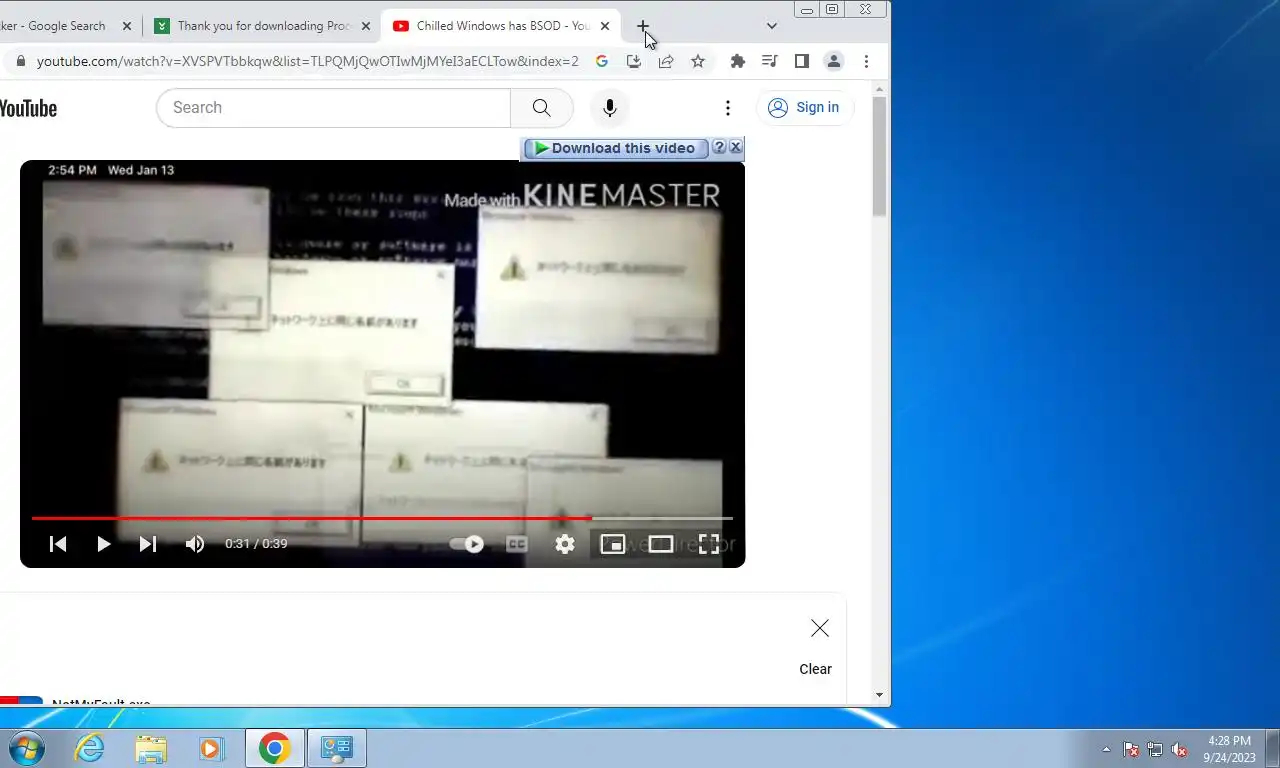
Task: Submit search with magnifier button
Action: coord(541,108)
